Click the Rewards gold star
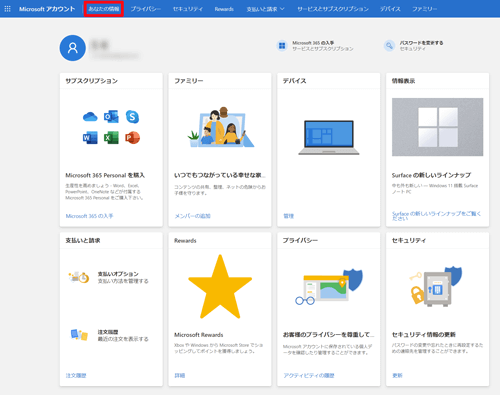This screenshot has height=395, width=500. [220, 287]
